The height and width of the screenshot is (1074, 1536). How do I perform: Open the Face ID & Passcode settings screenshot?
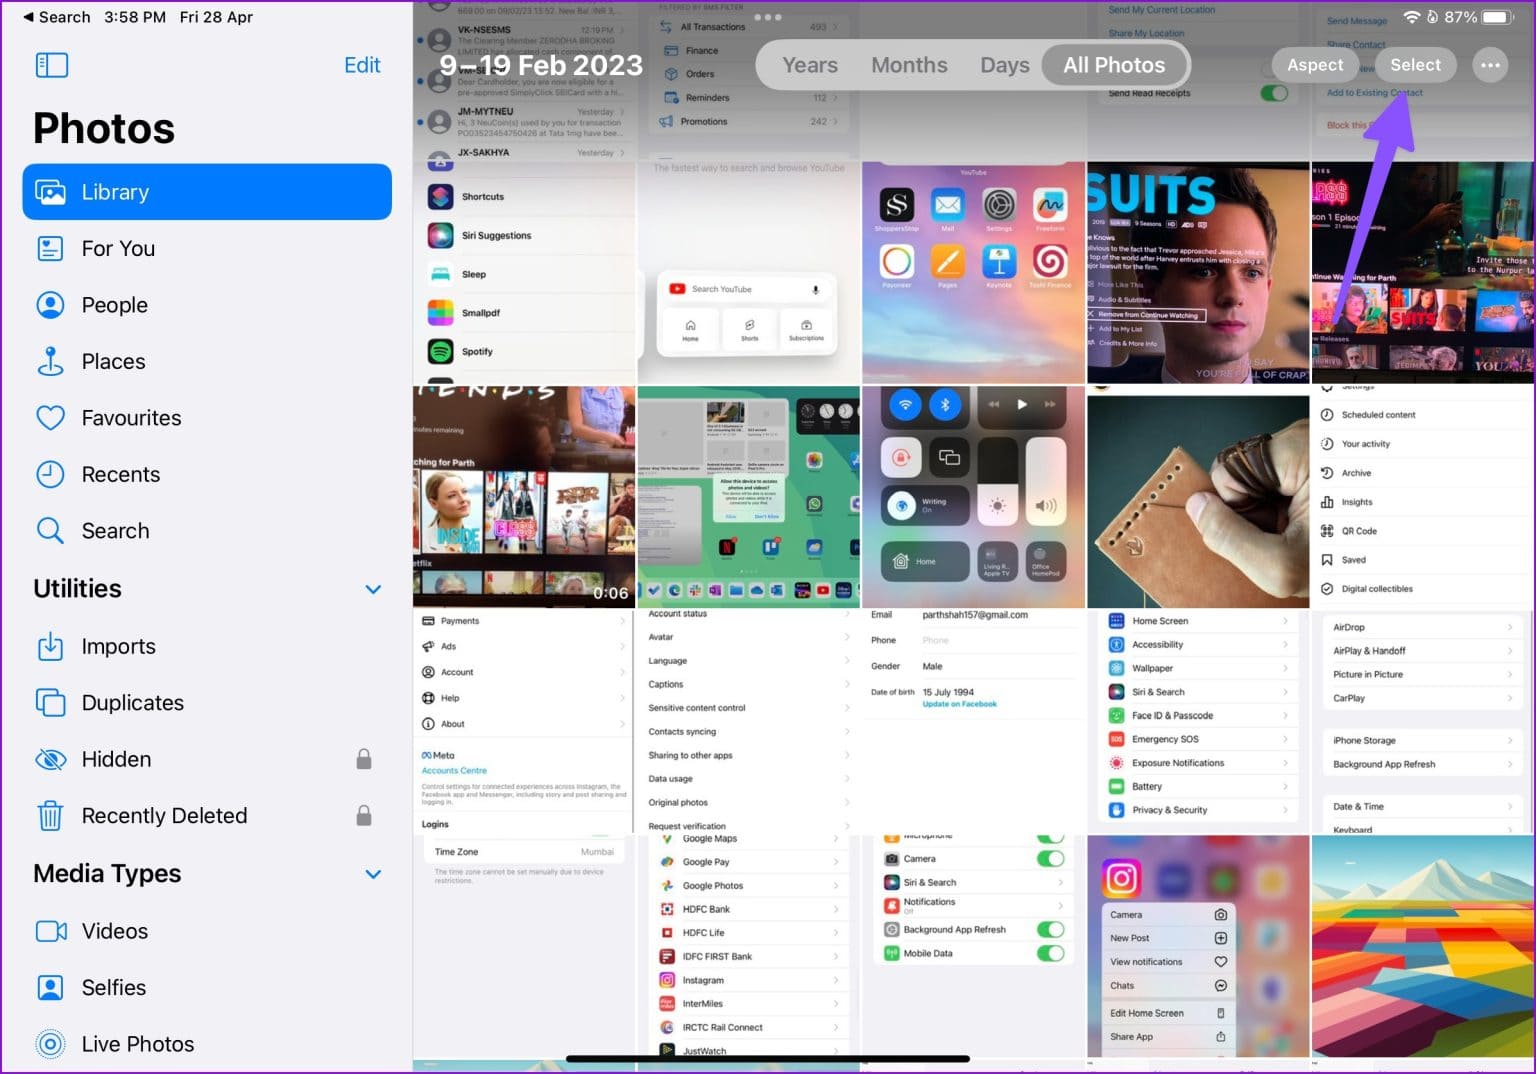coord(1198,722)
